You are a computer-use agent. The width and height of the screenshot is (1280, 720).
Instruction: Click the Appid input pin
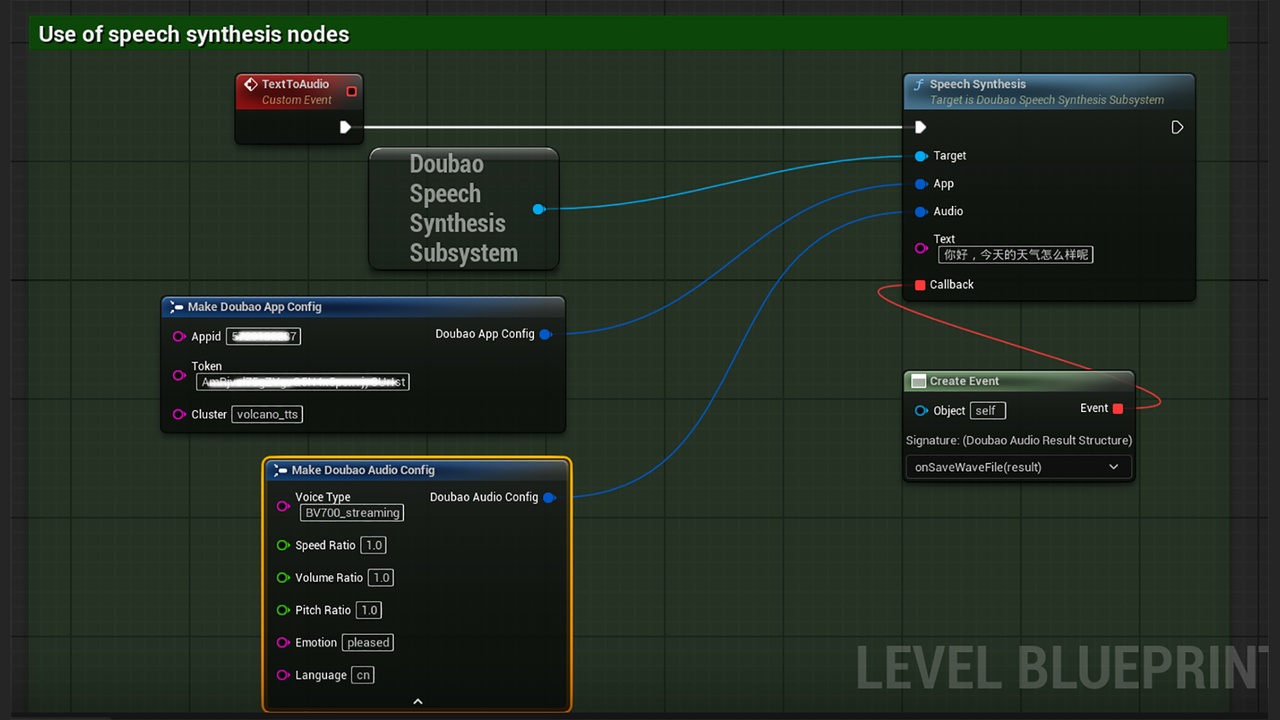[179, 337]
